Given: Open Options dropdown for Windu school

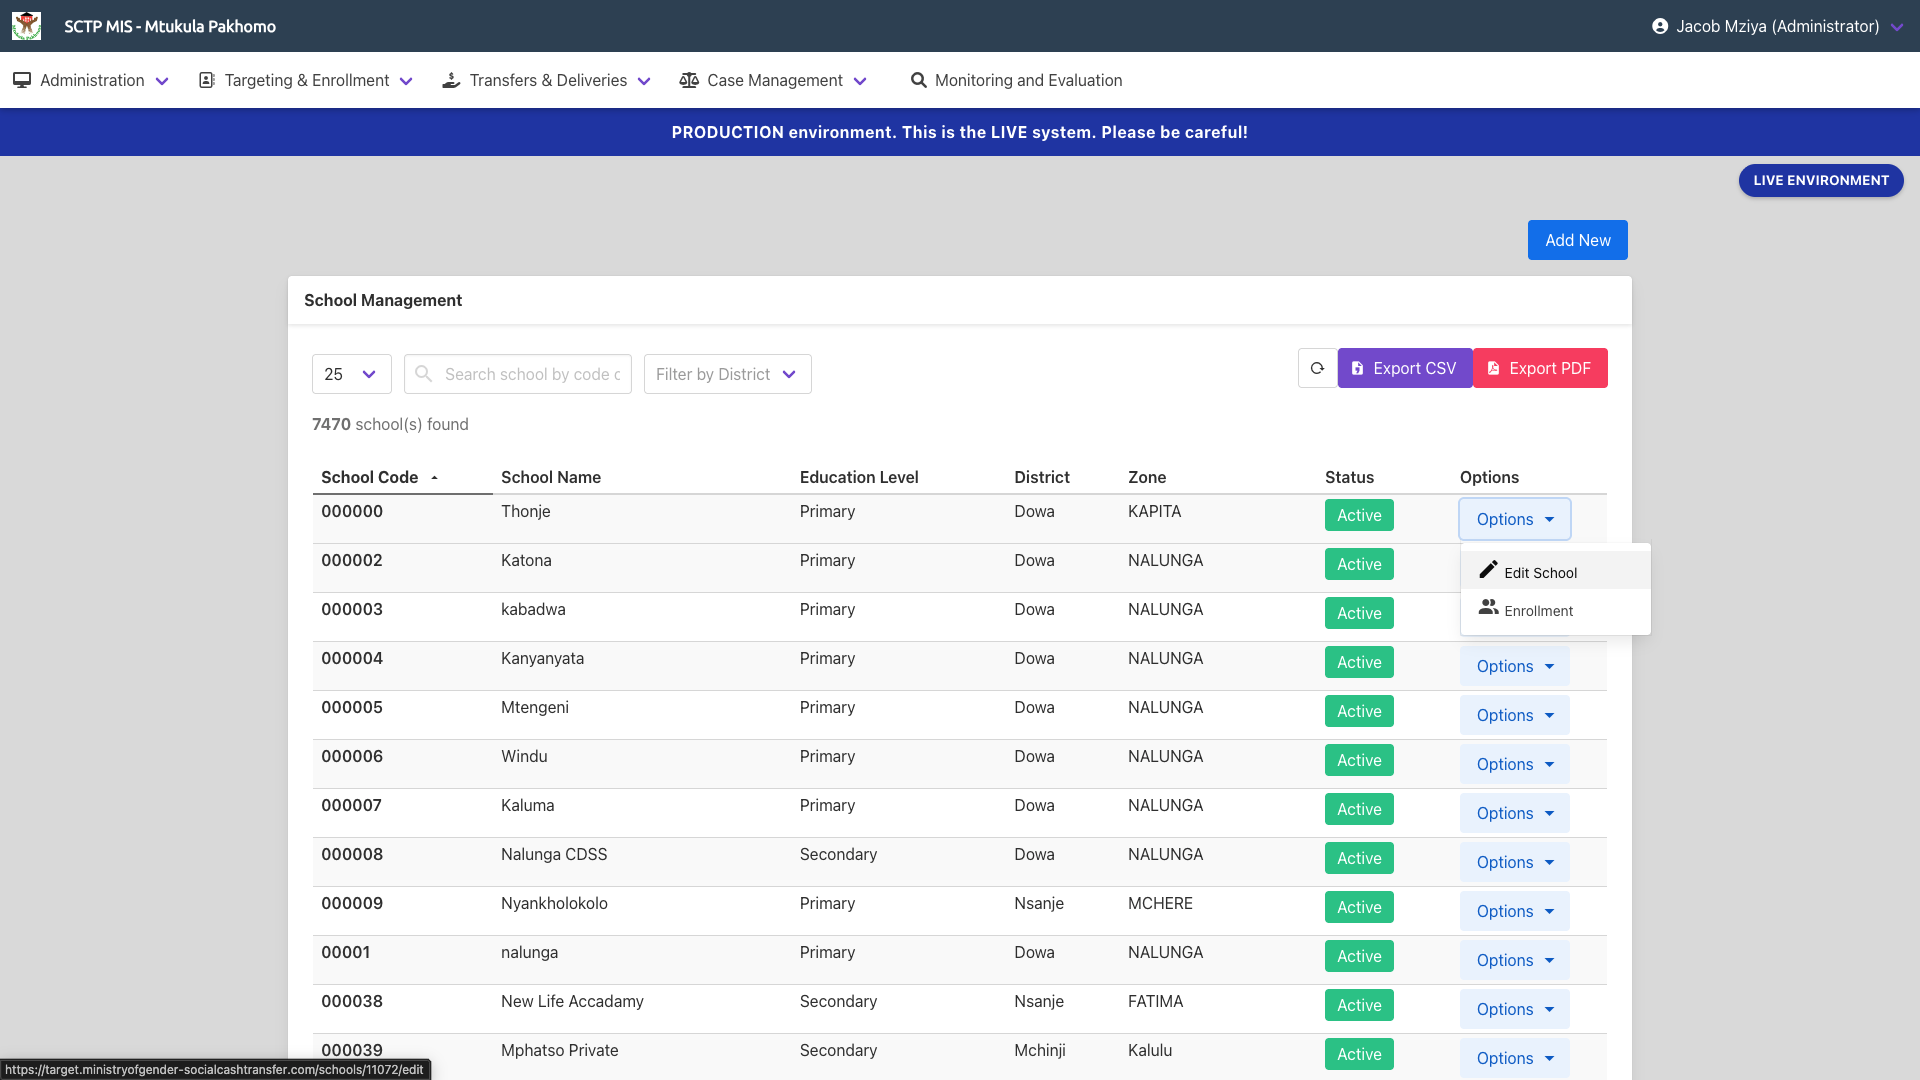Looking at the screenshot, I should pyautogui.click(x=1514, y=764).
